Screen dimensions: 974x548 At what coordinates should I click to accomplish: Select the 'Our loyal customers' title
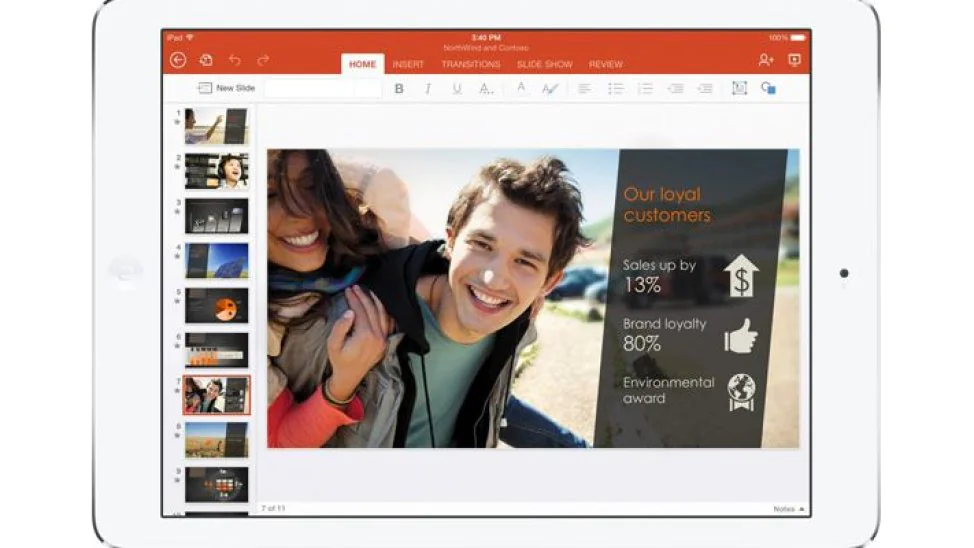point(667,204)
